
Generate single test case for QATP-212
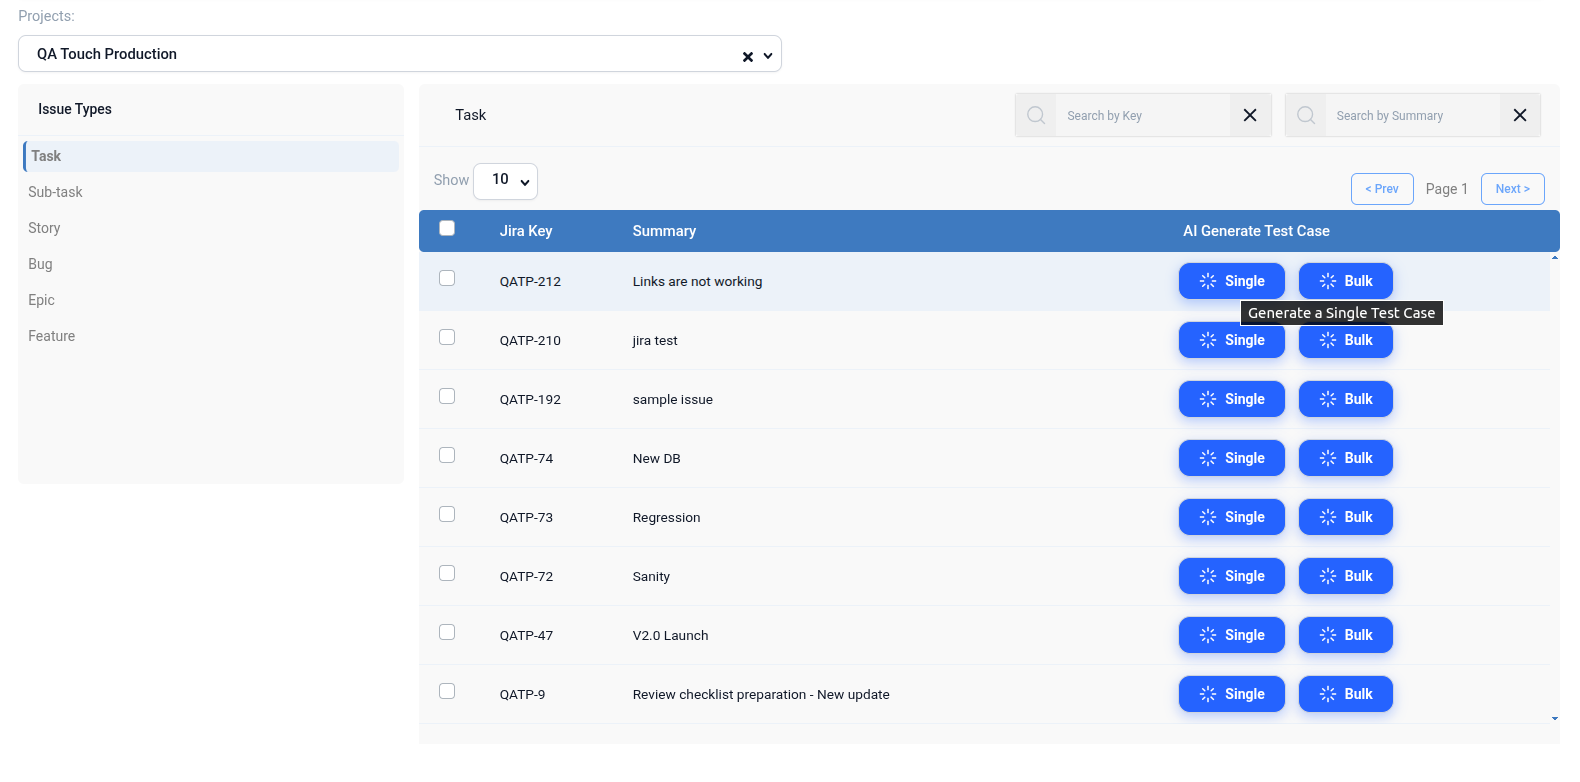(1231, 281)
